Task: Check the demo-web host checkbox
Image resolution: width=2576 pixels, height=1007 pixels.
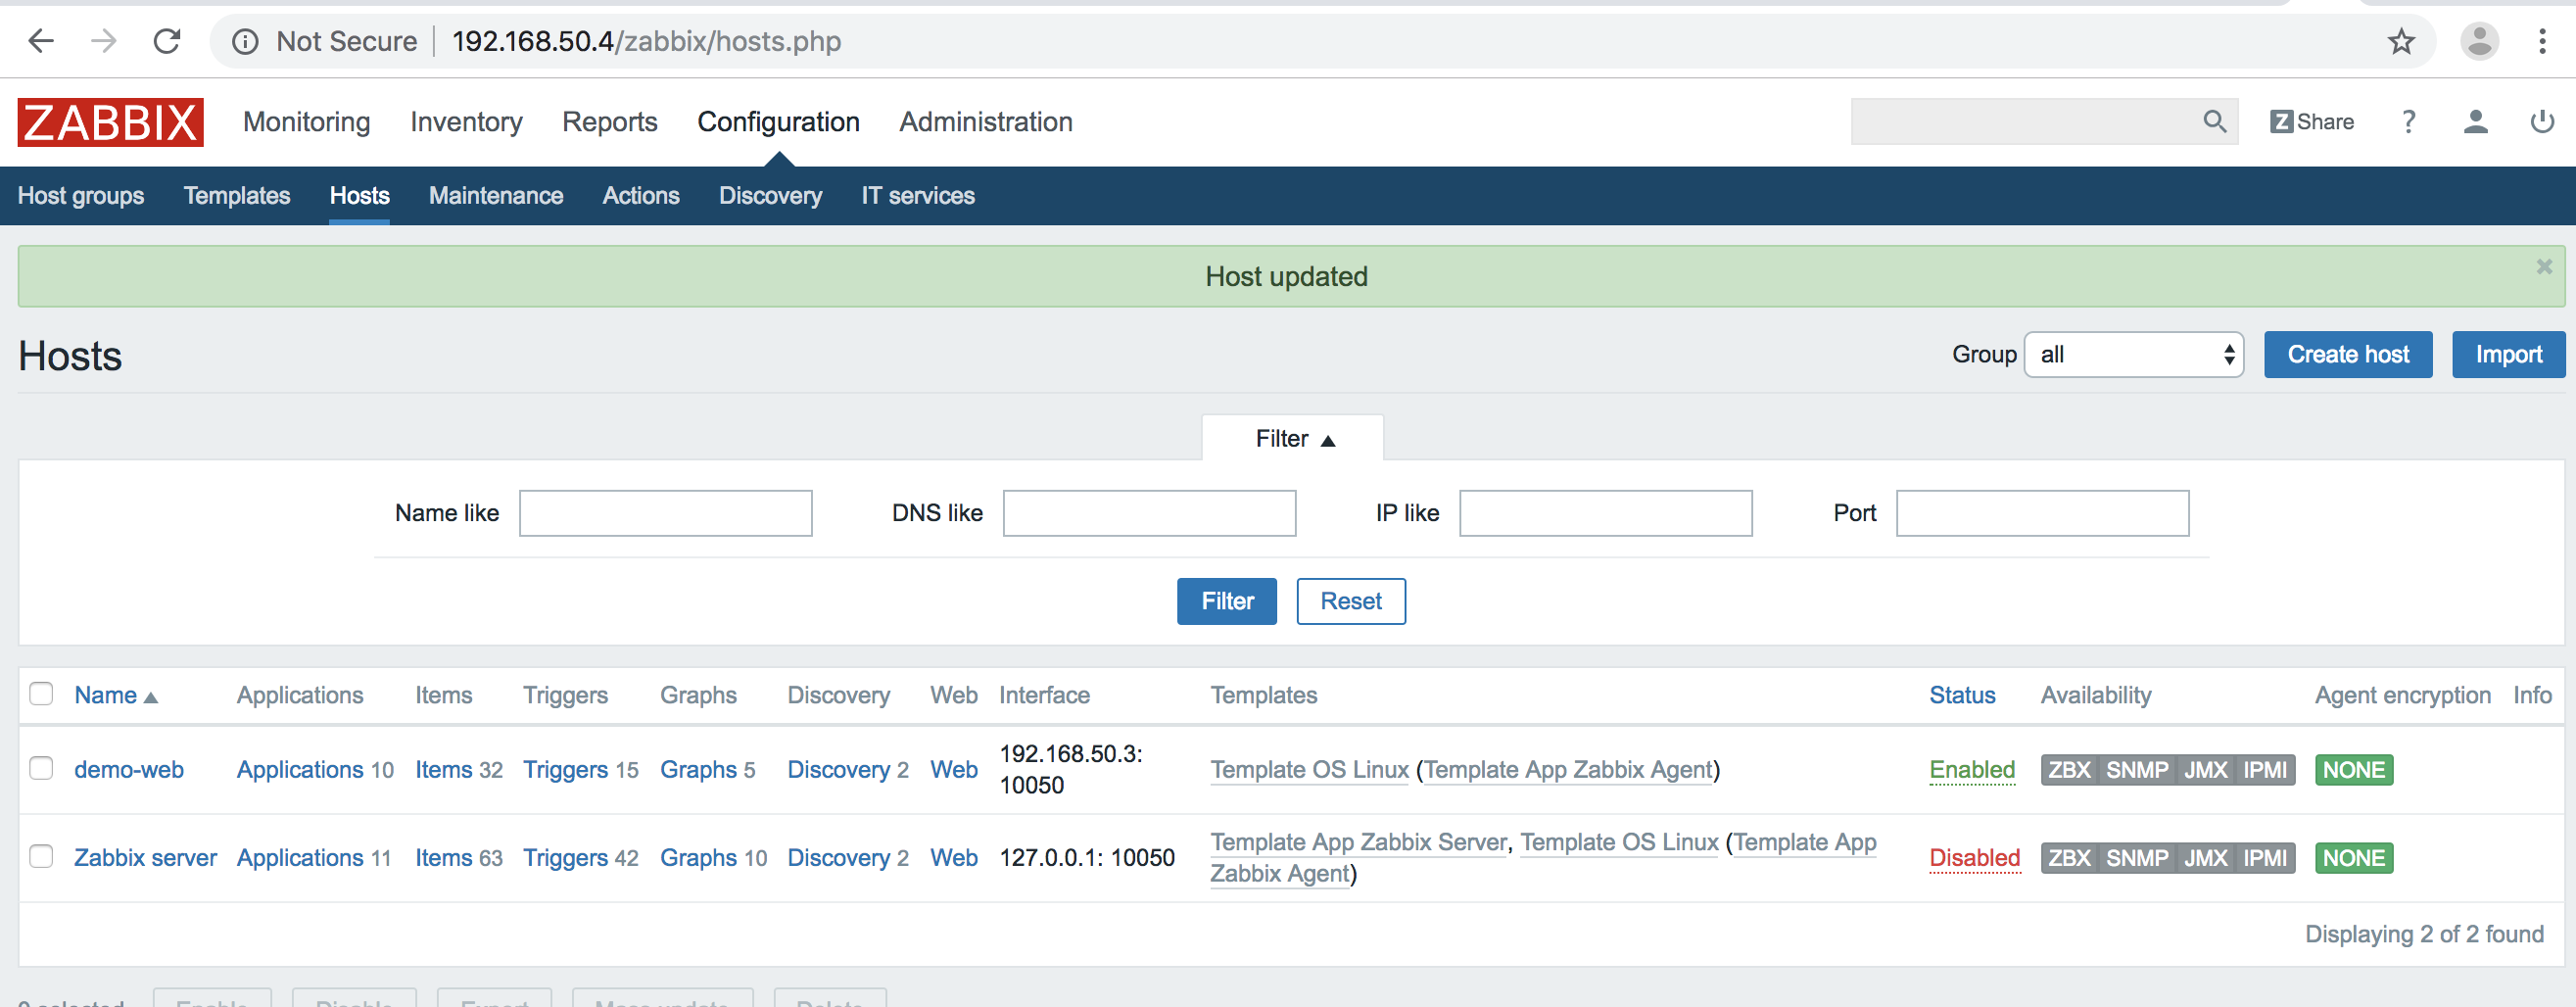Action: (x=41, y=768)
